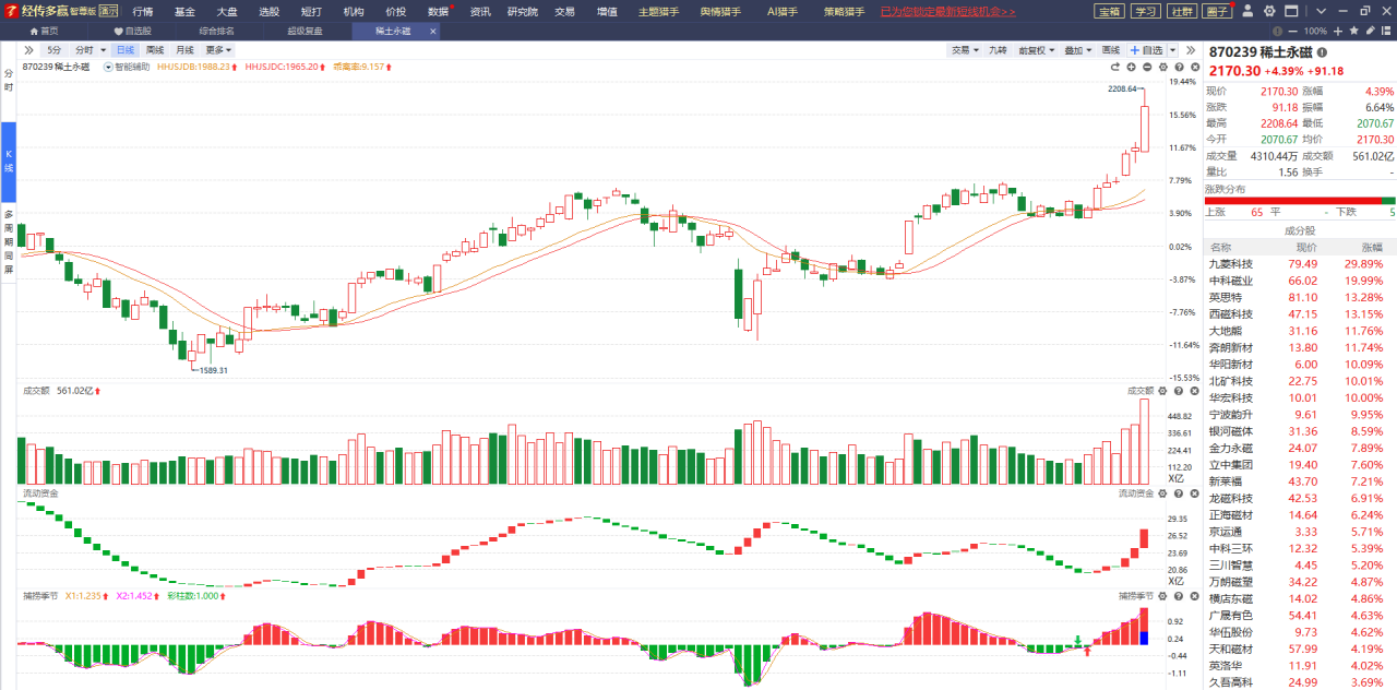Click 圈子 button
The width and height of the screenshot is (1397, 691).
(1216, 11)
